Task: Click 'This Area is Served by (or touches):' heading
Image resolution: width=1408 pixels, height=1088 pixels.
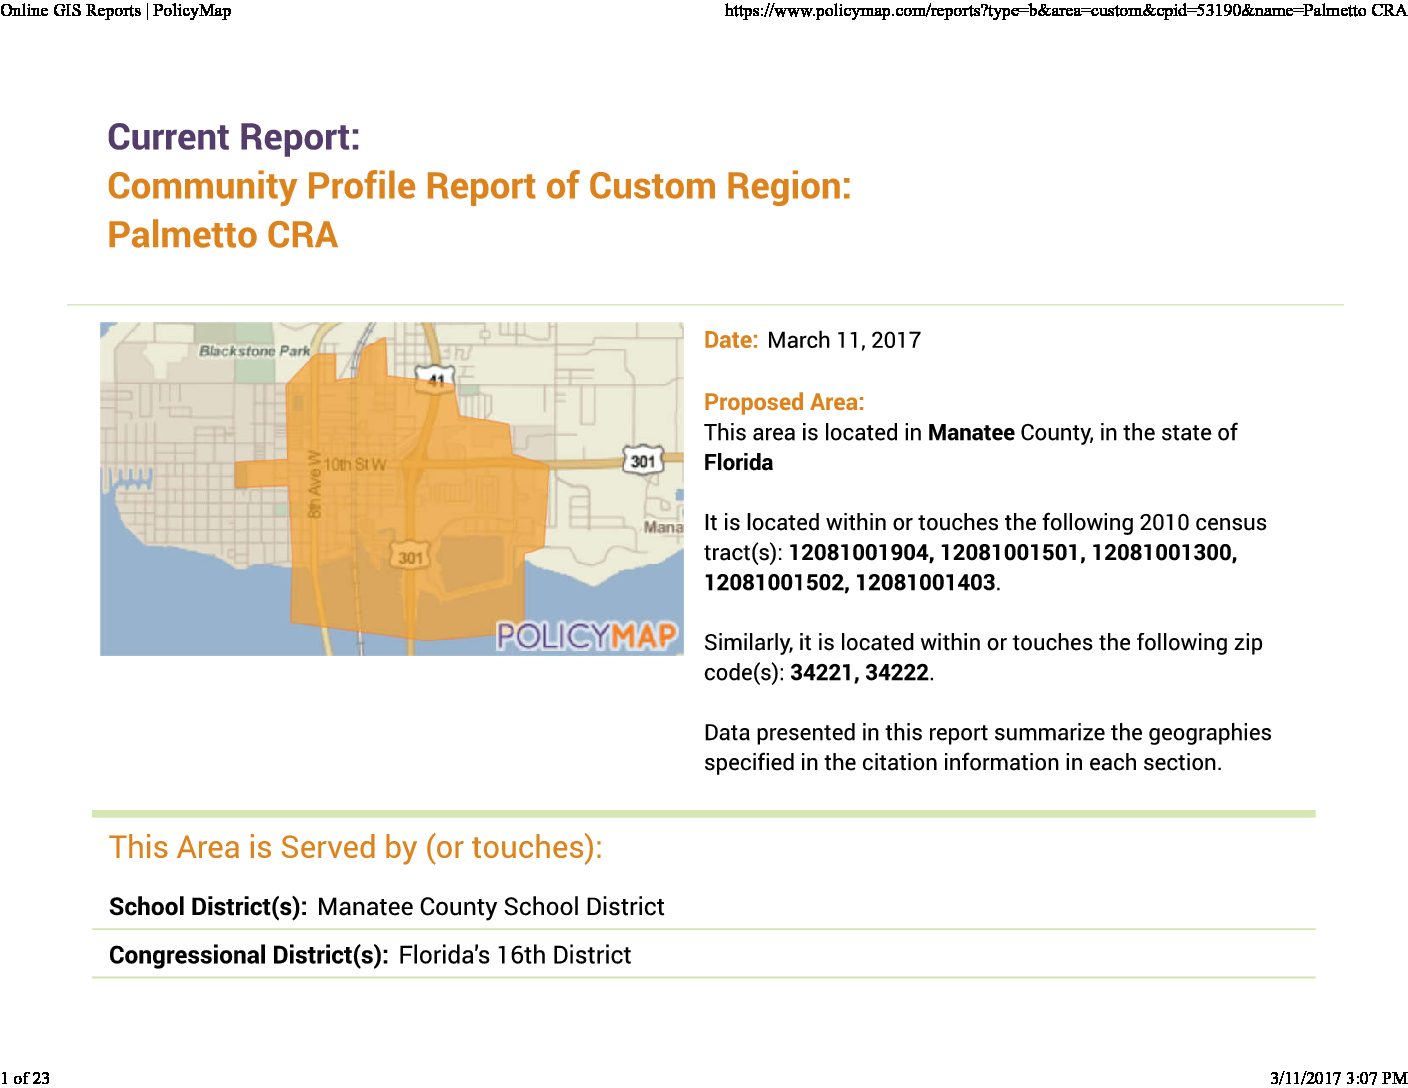Action: [356, 847]
